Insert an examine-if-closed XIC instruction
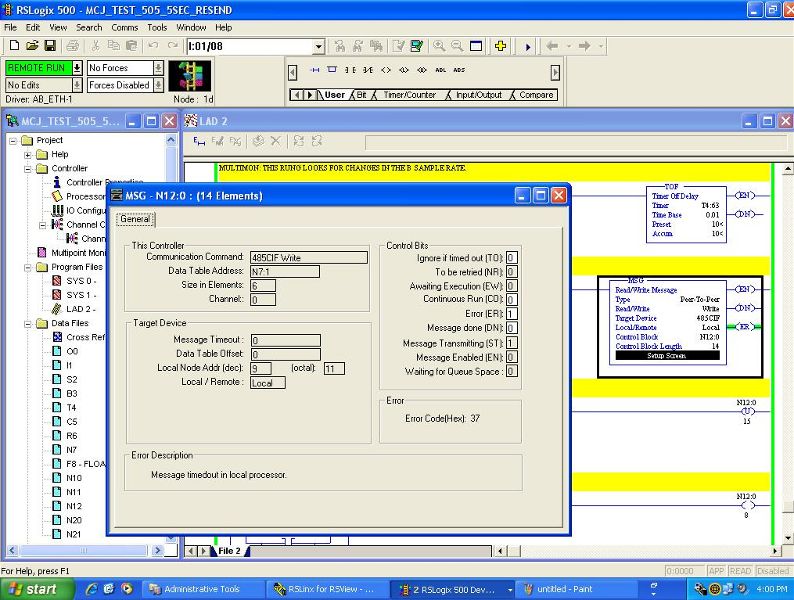Image resolution: width=794 pixels, height=600 pixels. [x=349, y=70]
